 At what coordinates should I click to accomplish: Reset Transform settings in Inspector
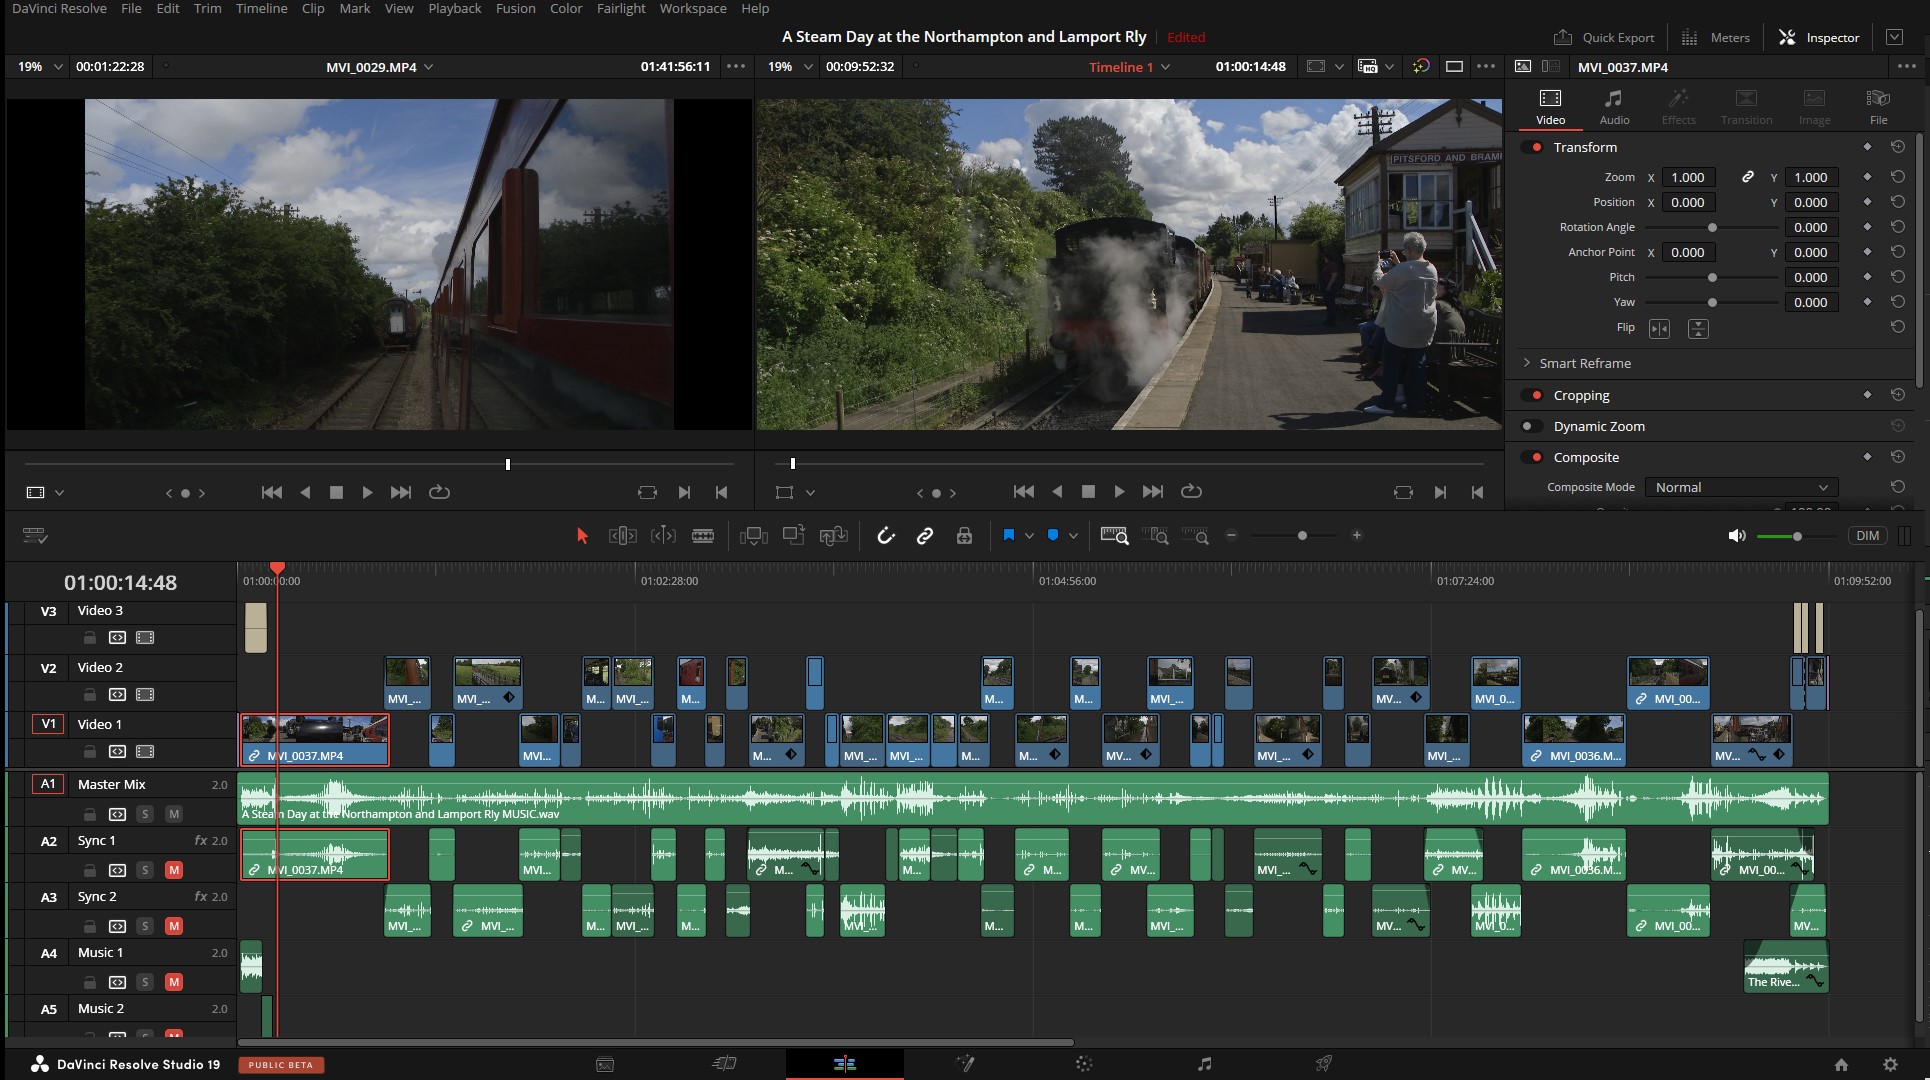click(1898, 147)
